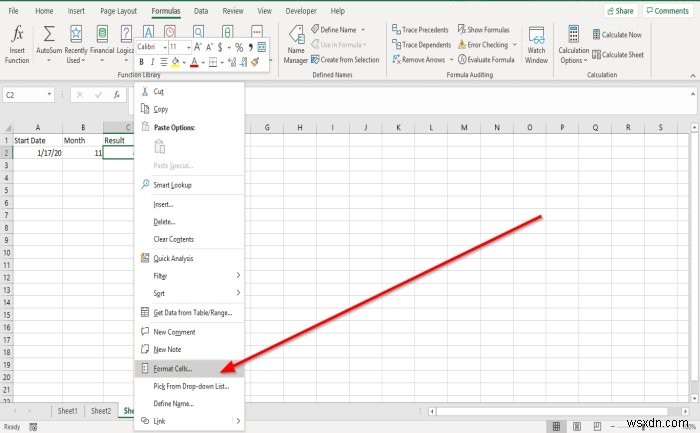Screen dimensions: 700x433
Task: Switch to the Data tab
Action: (x=200, y=11)
